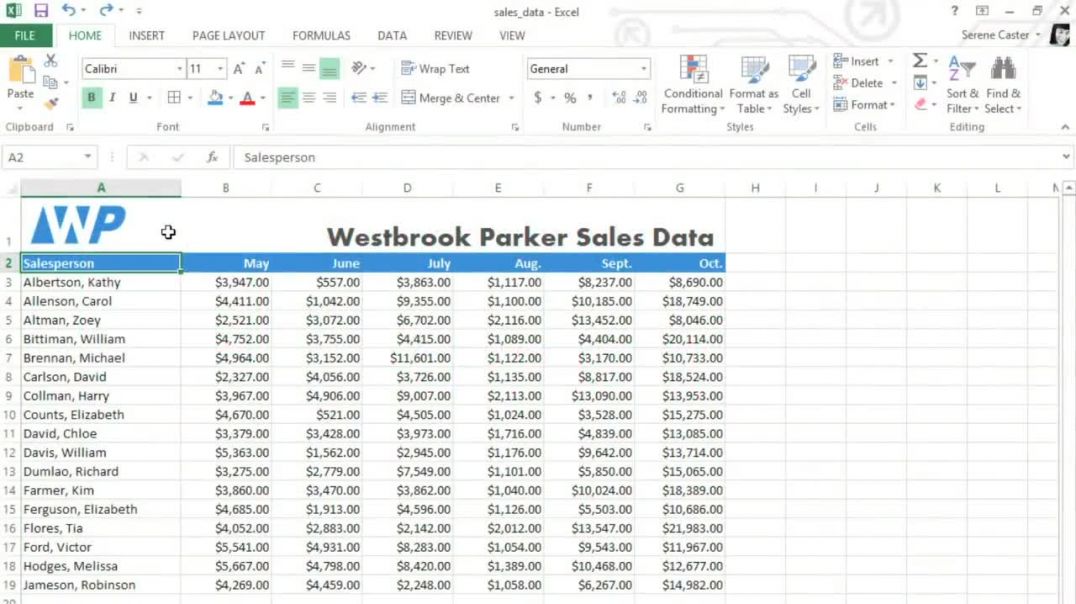Screen dimensions: 1076x604
Task: Click Format cells button
Action: tap(864, 105)
